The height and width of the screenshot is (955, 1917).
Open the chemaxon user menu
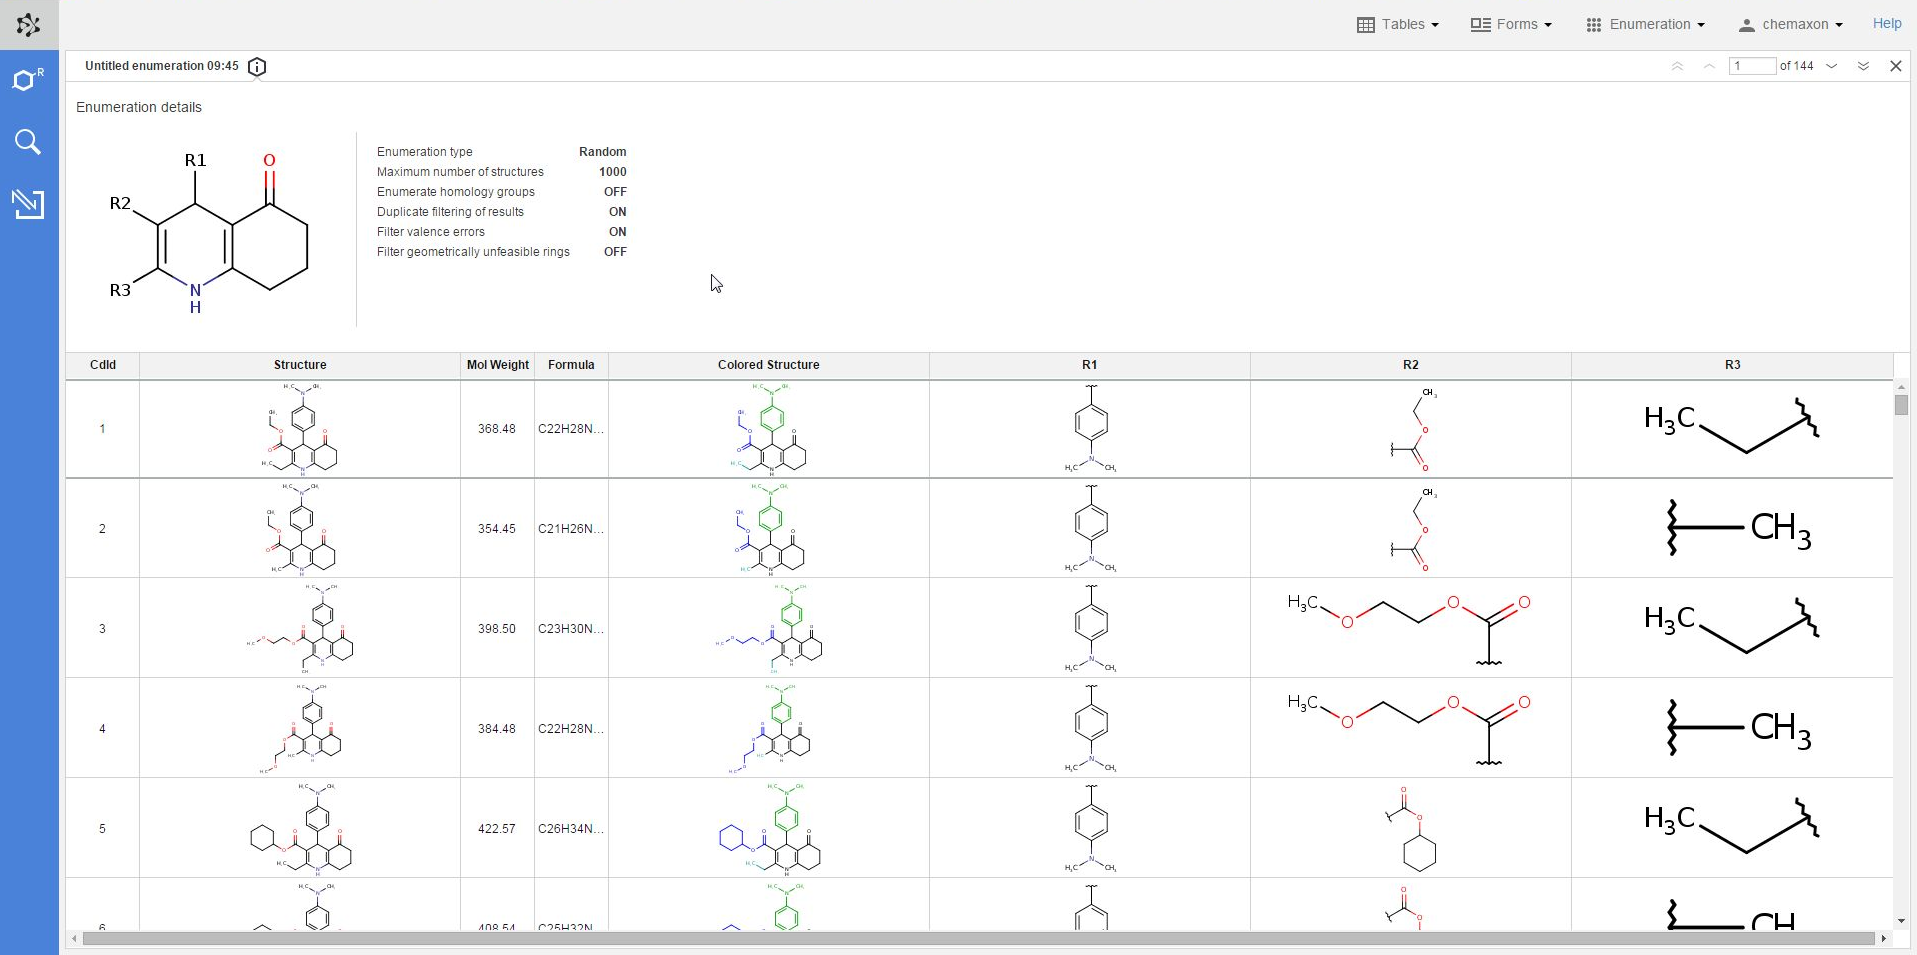point(1791,25)
